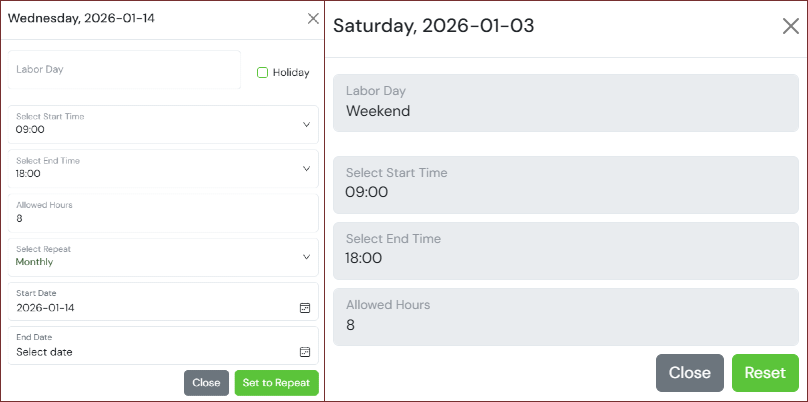This screenshot has height=402, width=808.
Task: Click the read-only End Time 18:00 field
Action: 565,249
